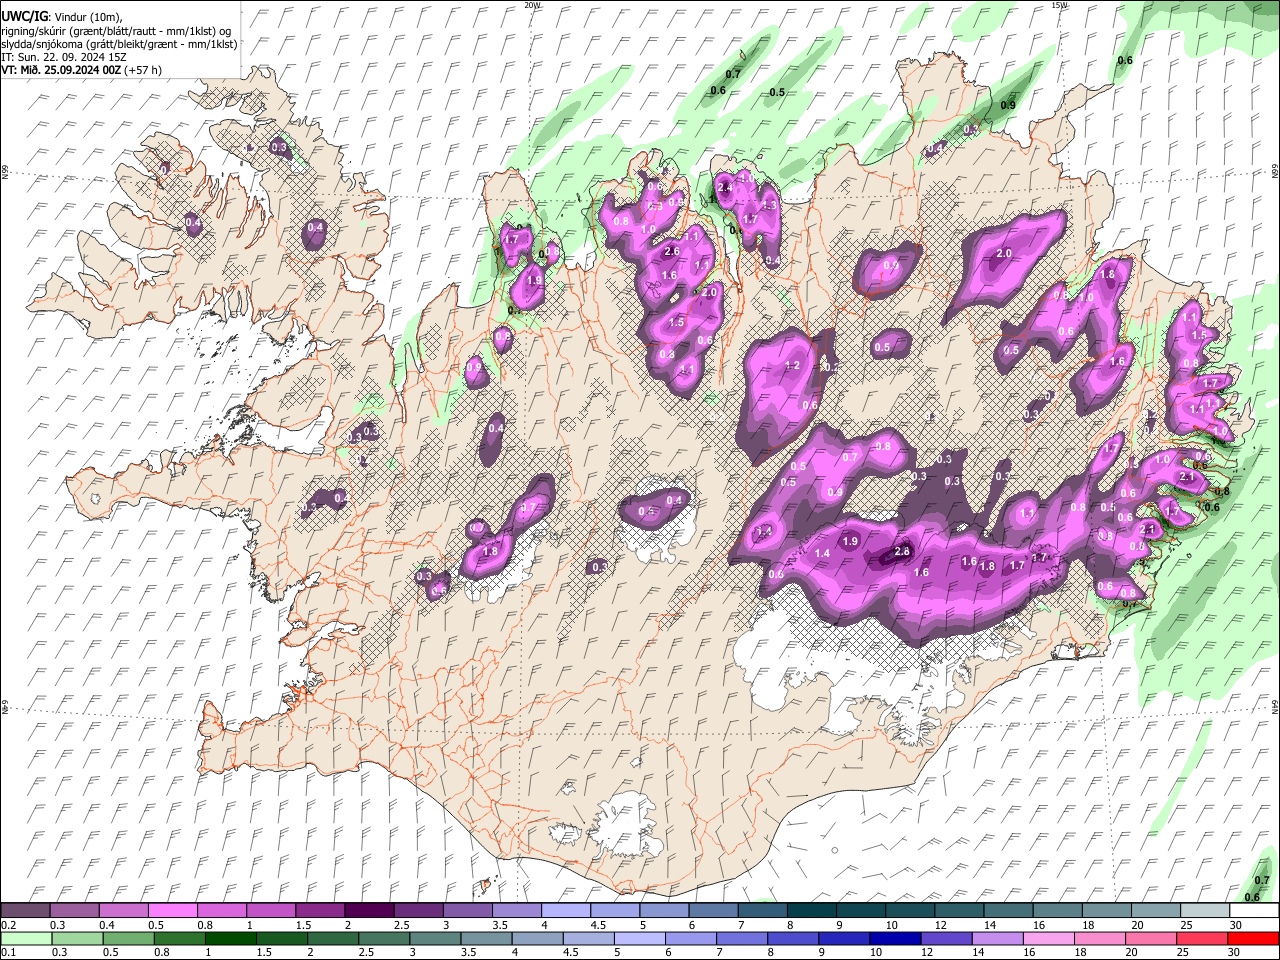Click the '2.8' precipitation value on the map

(x=902, y=551)
